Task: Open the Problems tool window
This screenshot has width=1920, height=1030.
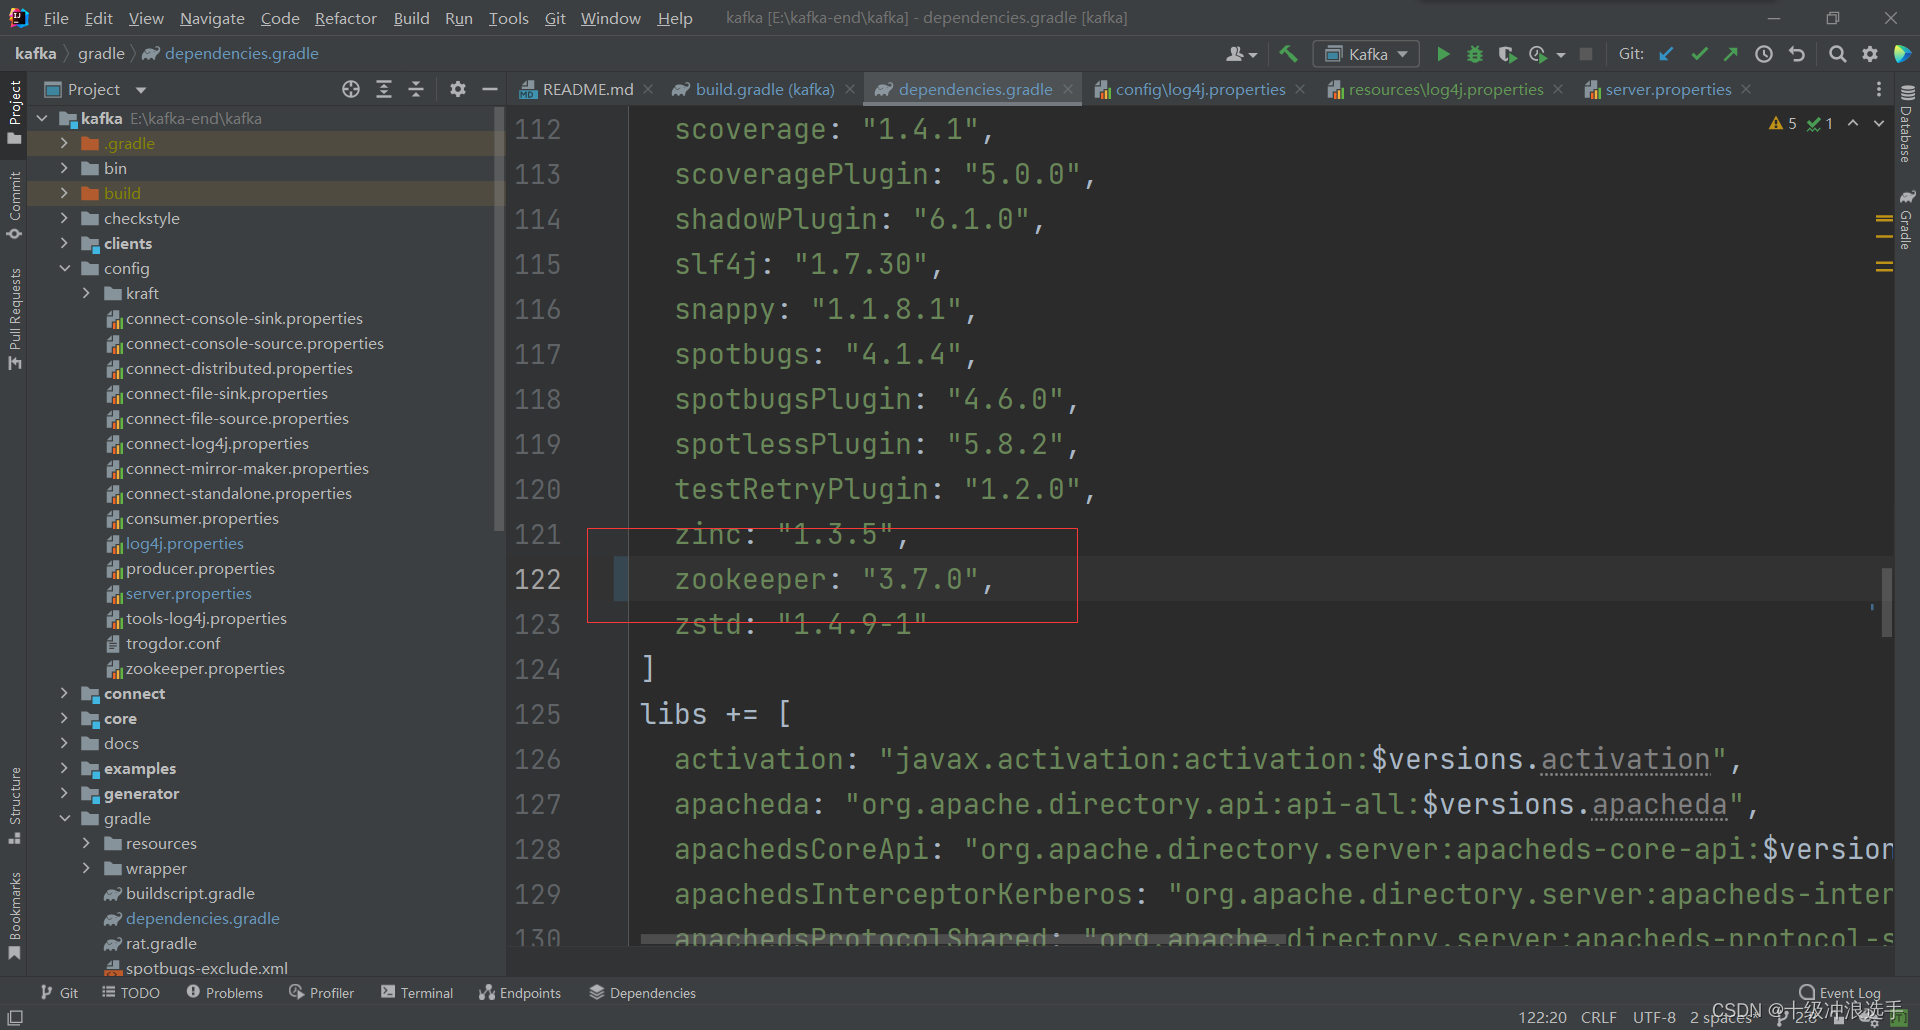Action: pos(225,992)
